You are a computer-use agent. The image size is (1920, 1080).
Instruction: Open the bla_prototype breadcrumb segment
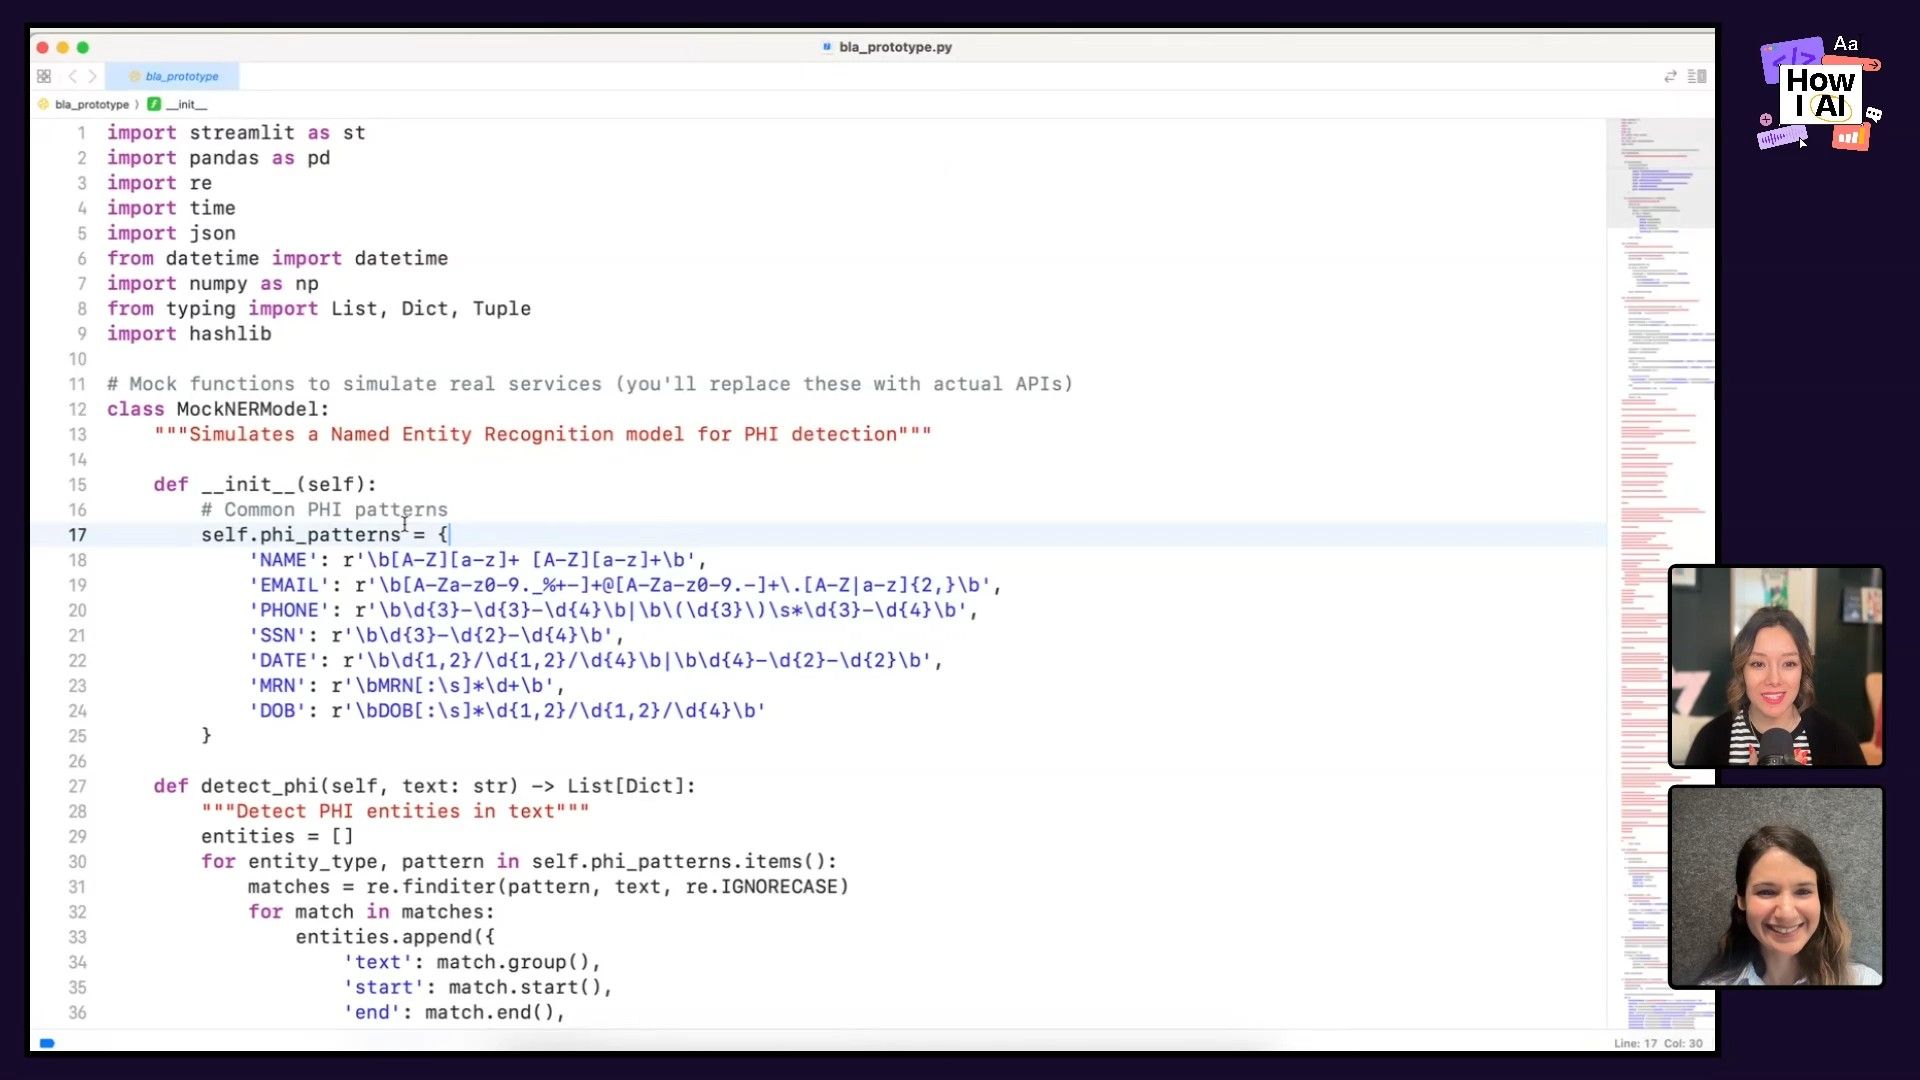91,104
